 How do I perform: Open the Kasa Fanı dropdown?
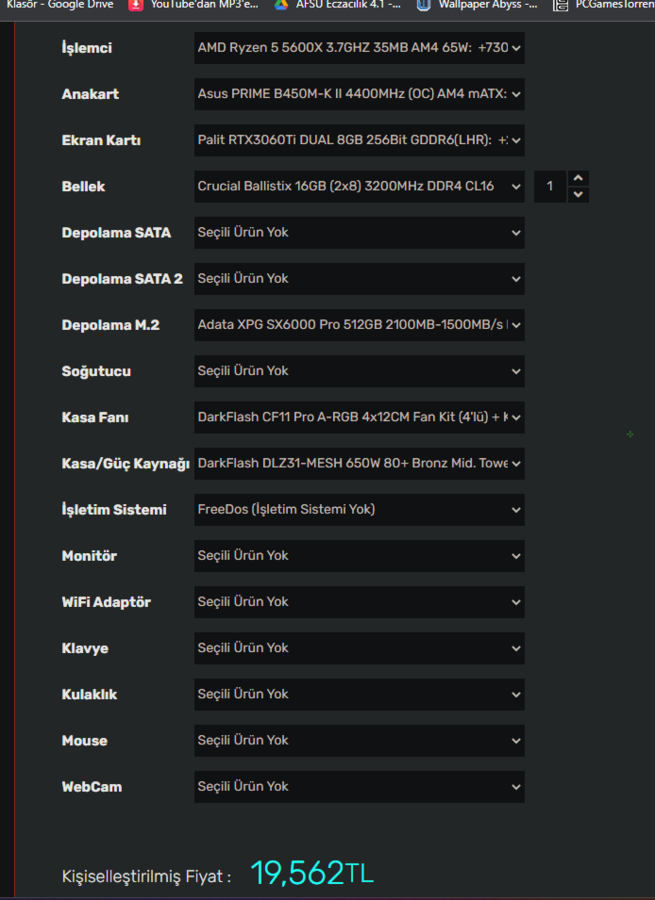point(359,417)
